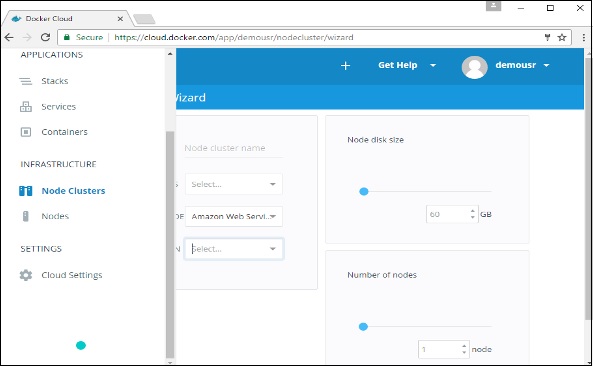This screenshot has height=366, width=593.
Task: Bookmark page with the star icon
Action: pos(562,37)
